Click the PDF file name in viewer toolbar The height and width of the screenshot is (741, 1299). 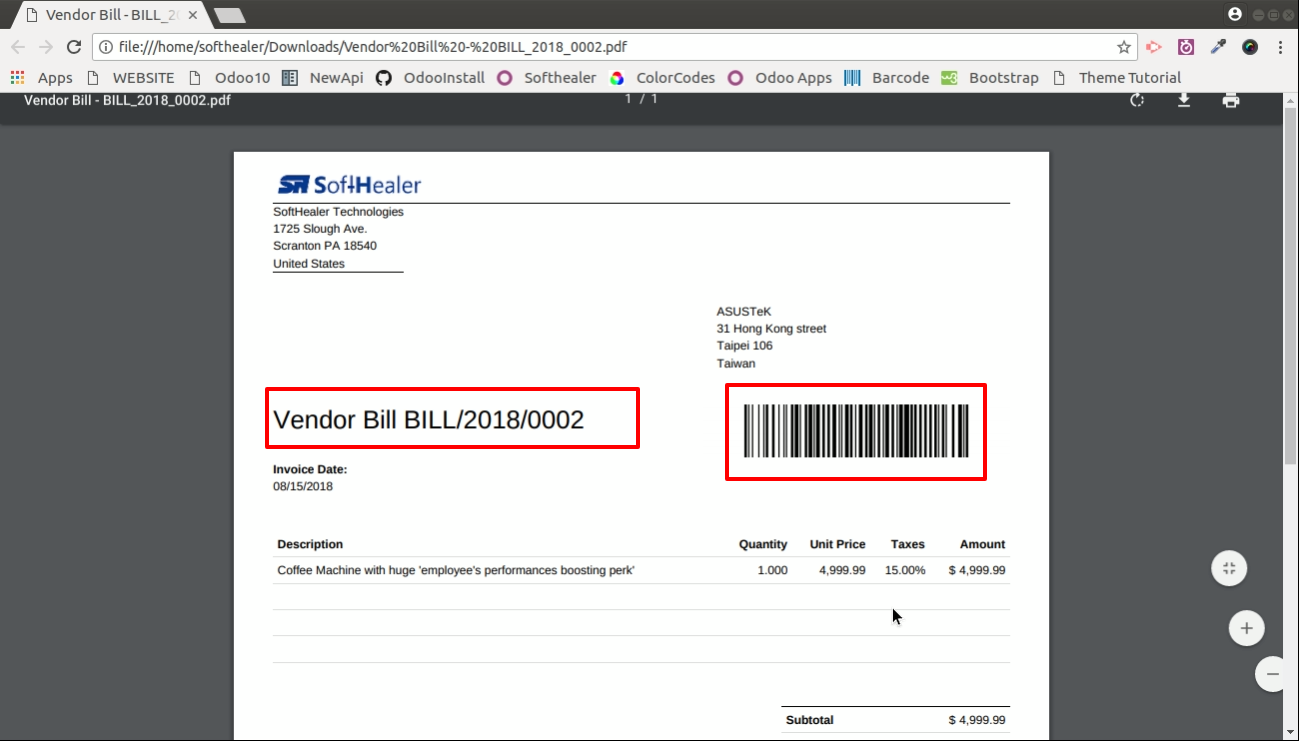click(x=127, y=100)
